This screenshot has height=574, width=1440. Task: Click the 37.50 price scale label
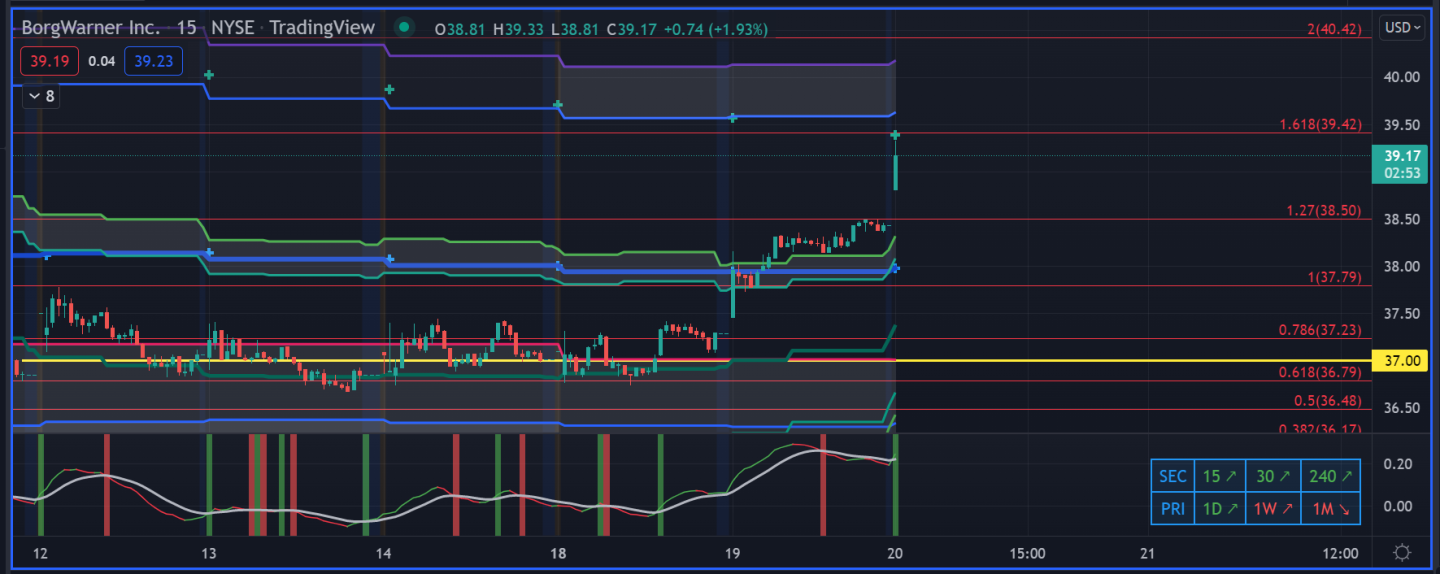click(1402, 313)
